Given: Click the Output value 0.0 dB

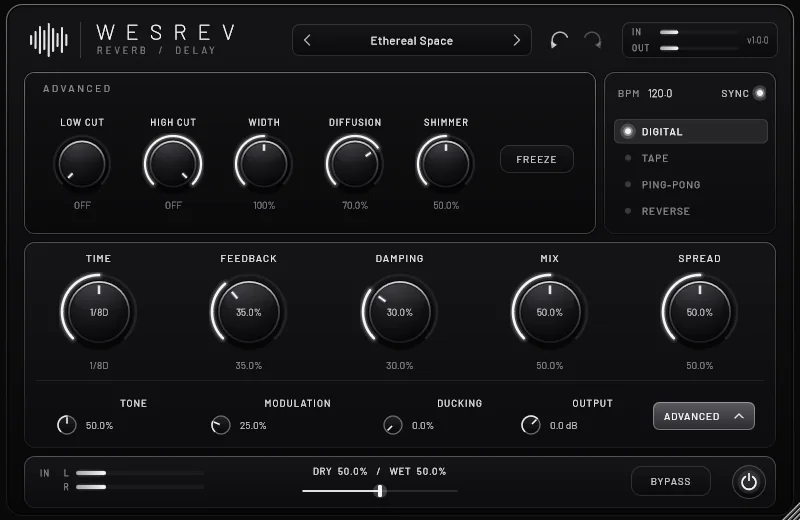Looking at the screenshot, I should click(x=563, y=426).
